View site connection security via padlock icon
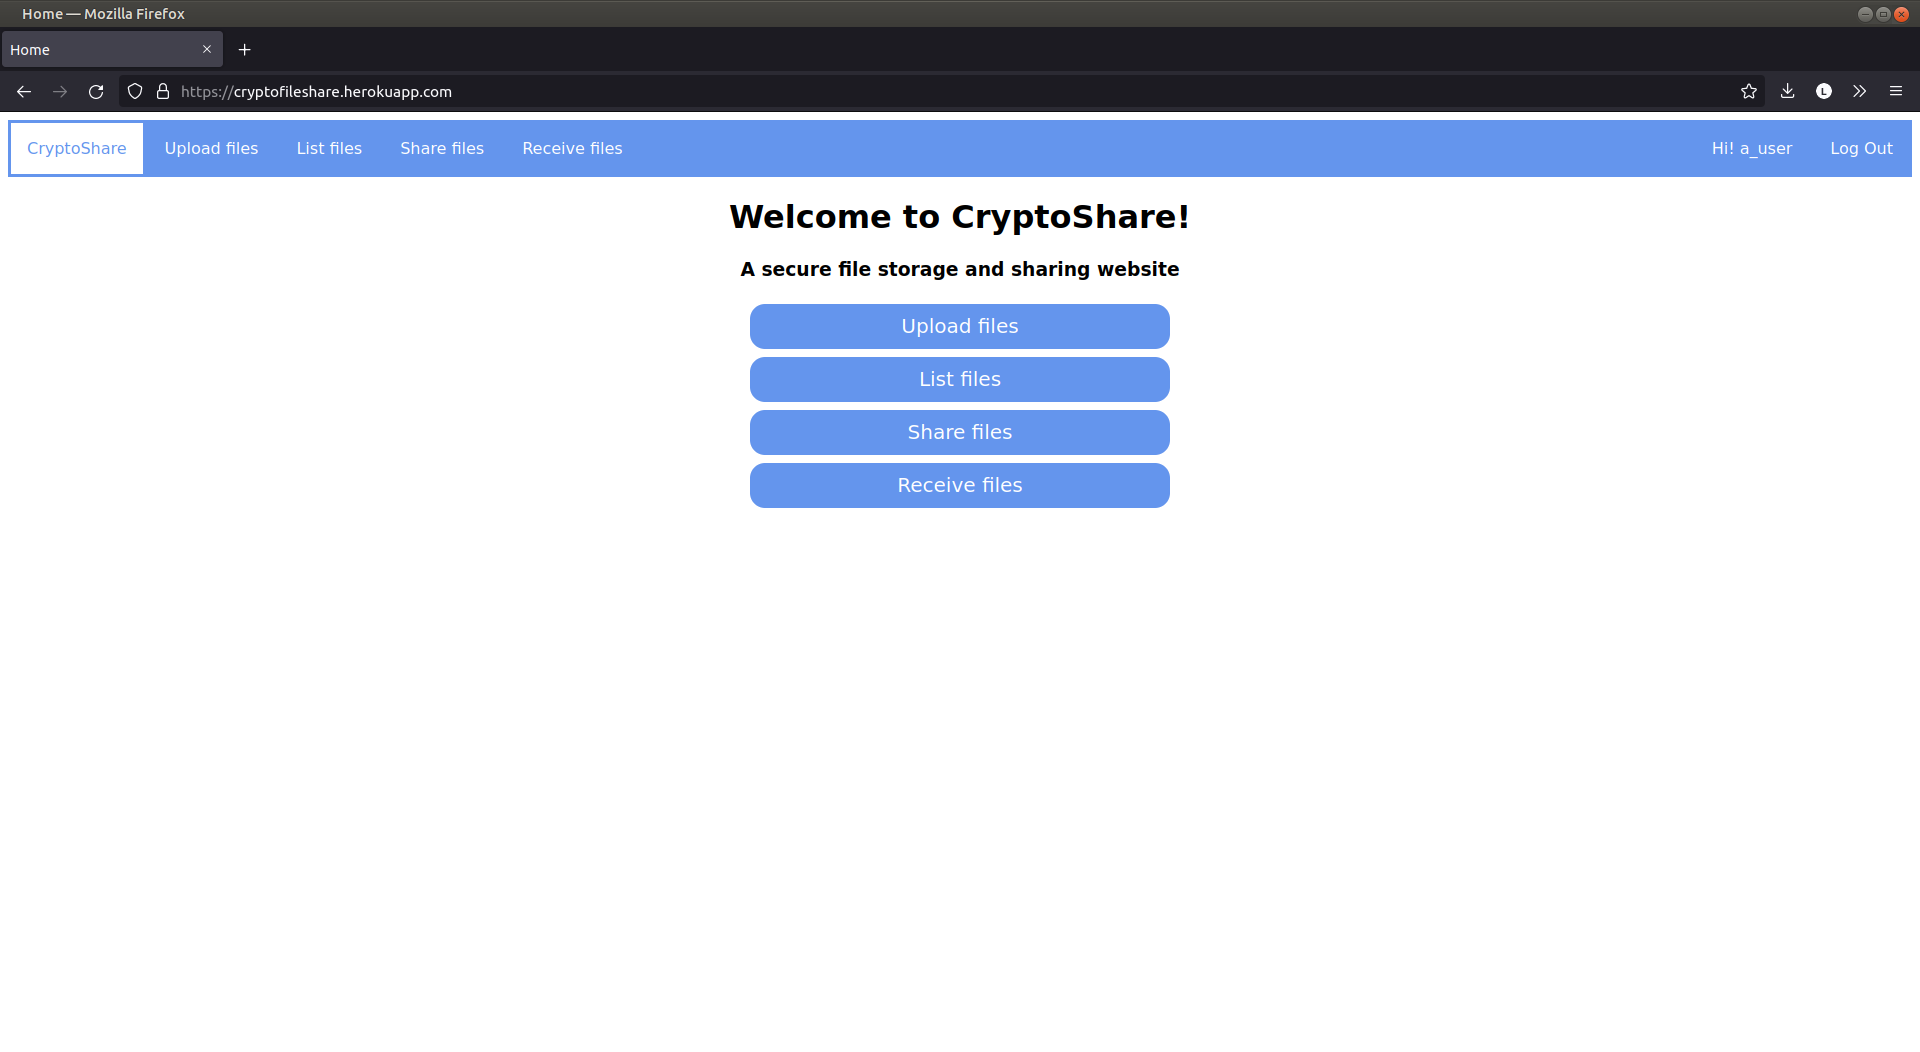 point(162,91)
